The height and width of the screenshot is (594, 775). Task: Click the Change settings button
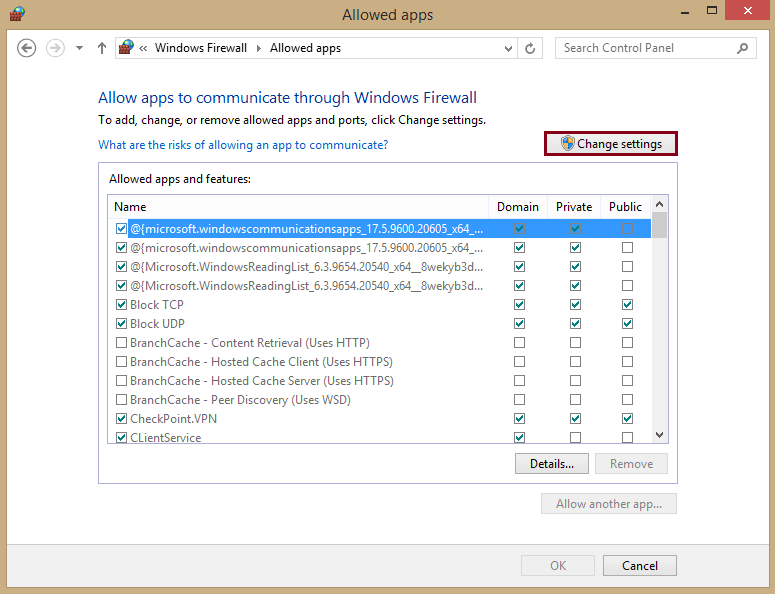click(610, 144)
